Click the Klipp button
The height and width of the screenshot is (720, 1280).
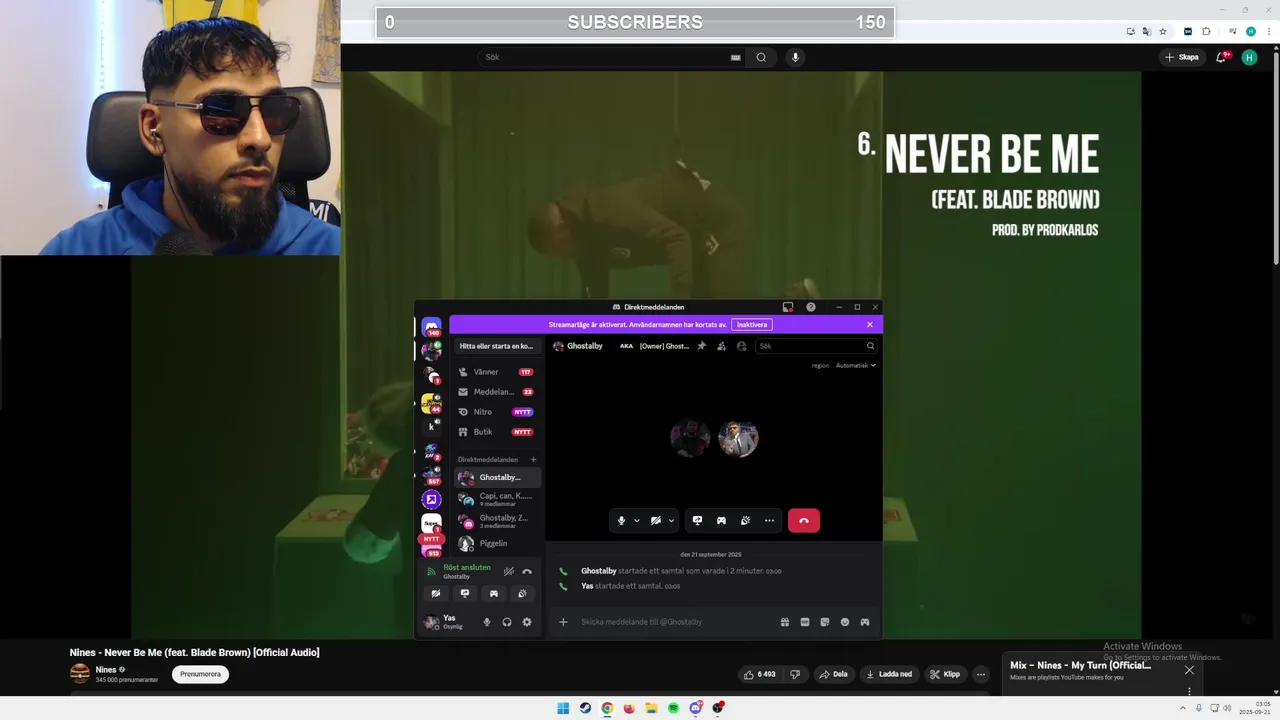coord(945,674)
